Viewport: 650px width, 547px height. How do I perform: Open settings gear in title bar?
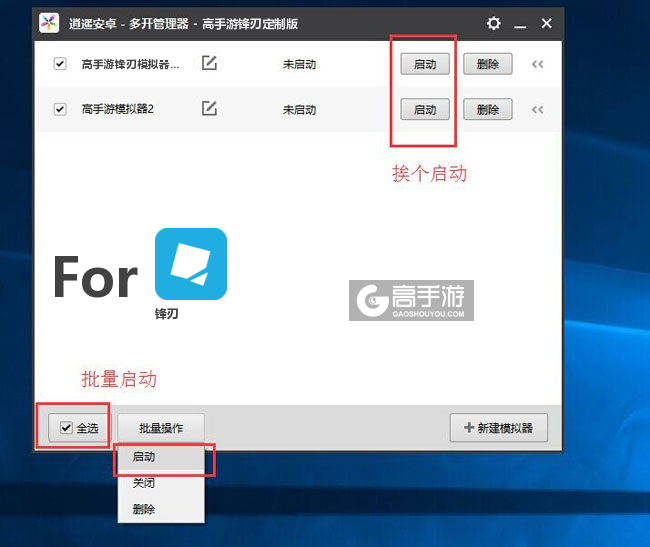[493, 23]
